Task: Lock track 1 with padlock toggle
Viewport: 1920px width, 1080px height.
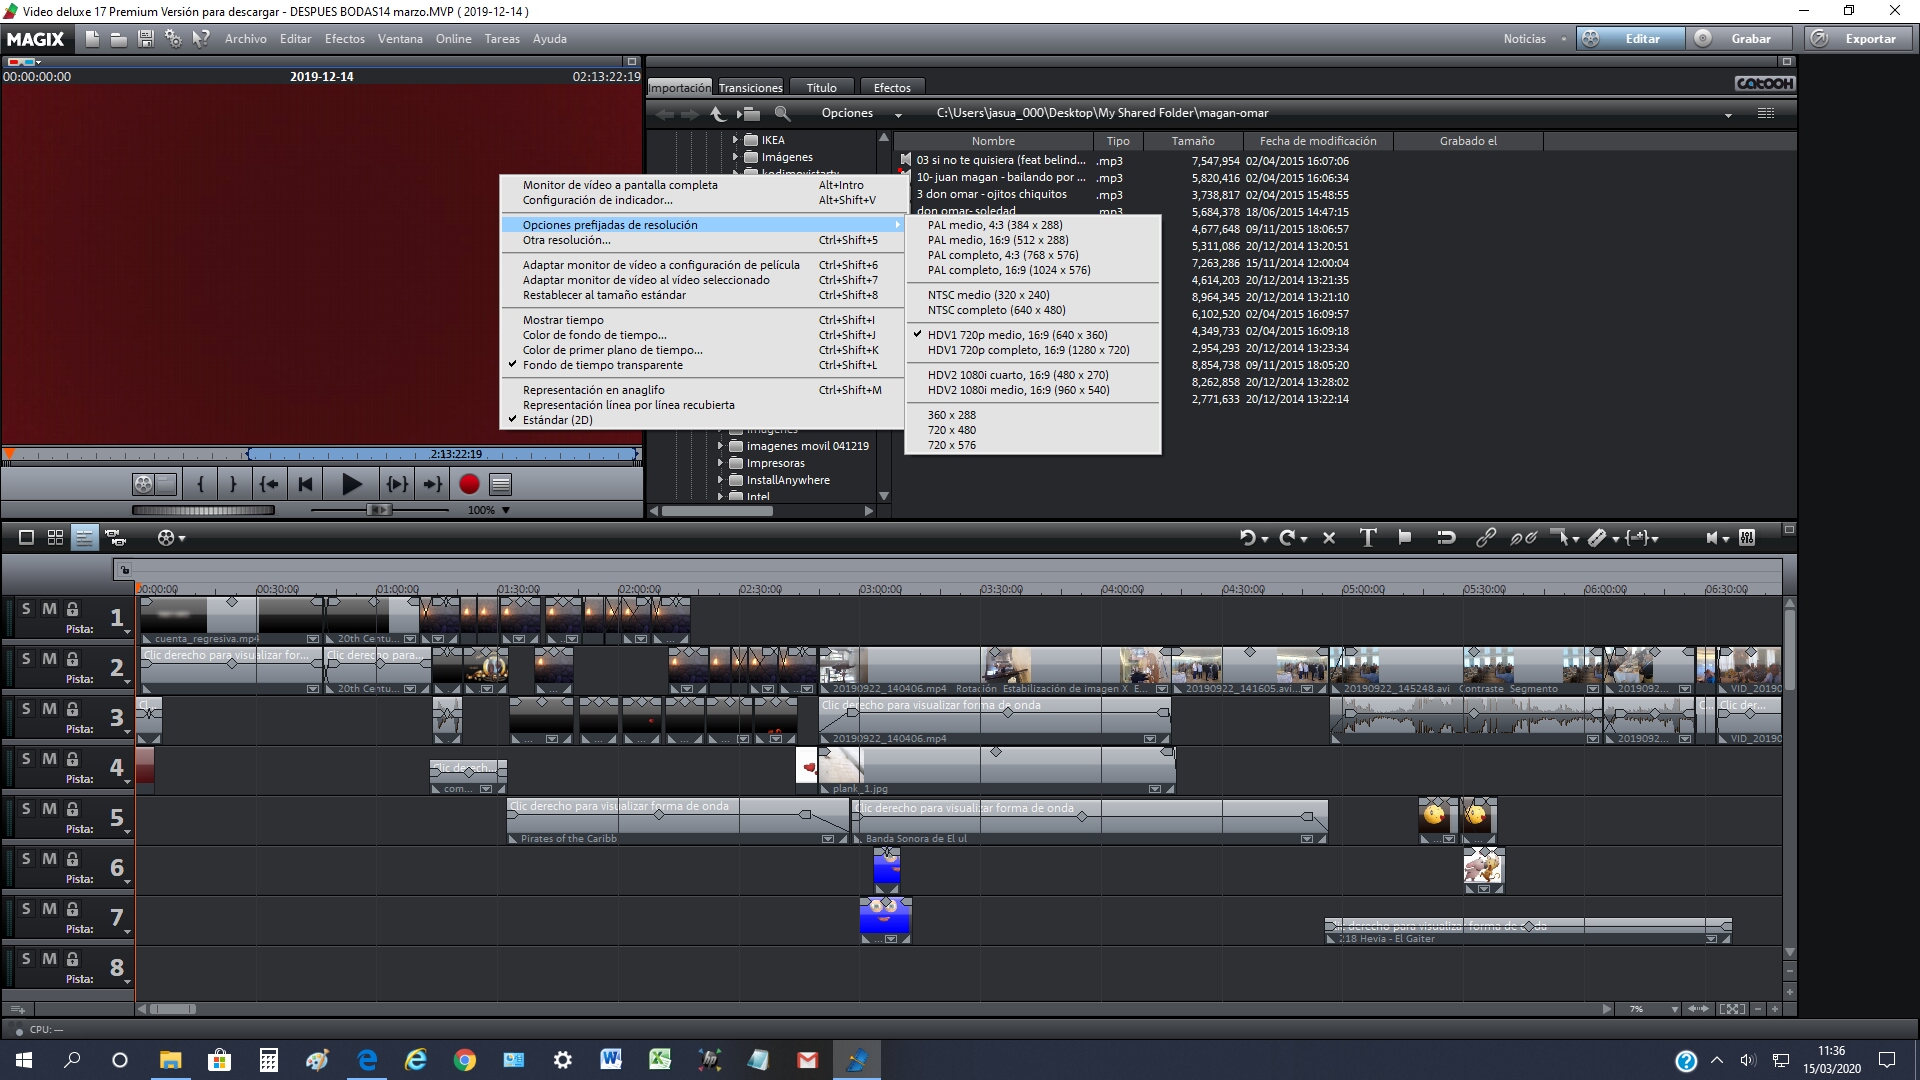Action: pyautogui.click(x=73, y=609)
